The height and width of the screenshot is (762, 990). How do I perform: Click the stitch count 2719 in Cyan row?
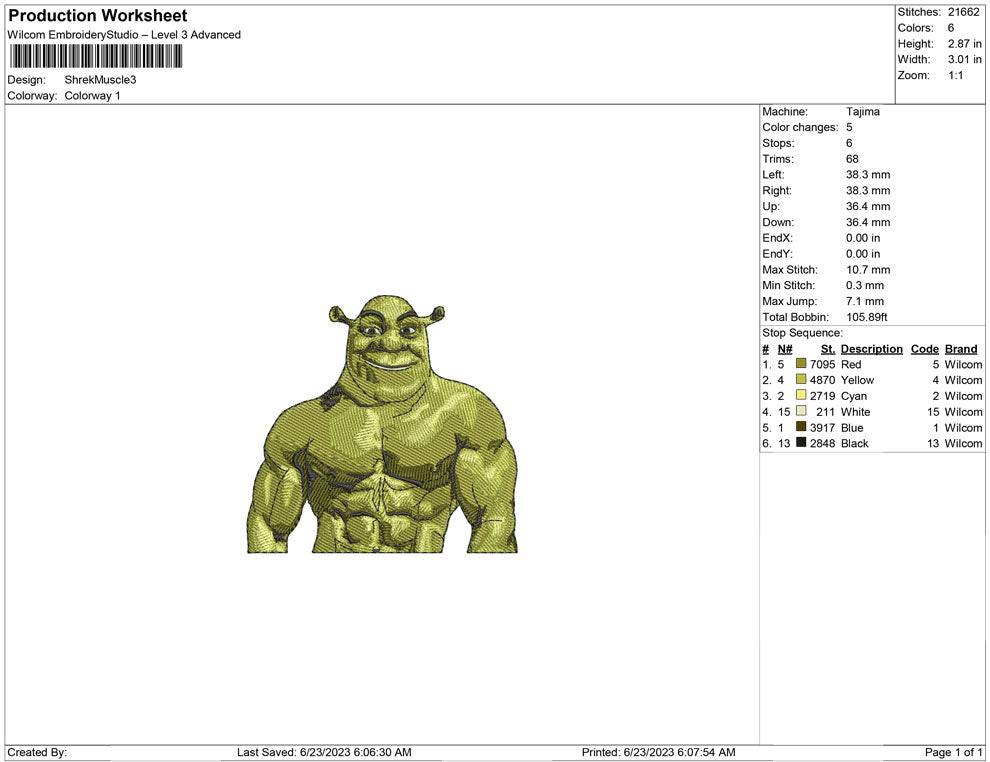tap(823, 396)
